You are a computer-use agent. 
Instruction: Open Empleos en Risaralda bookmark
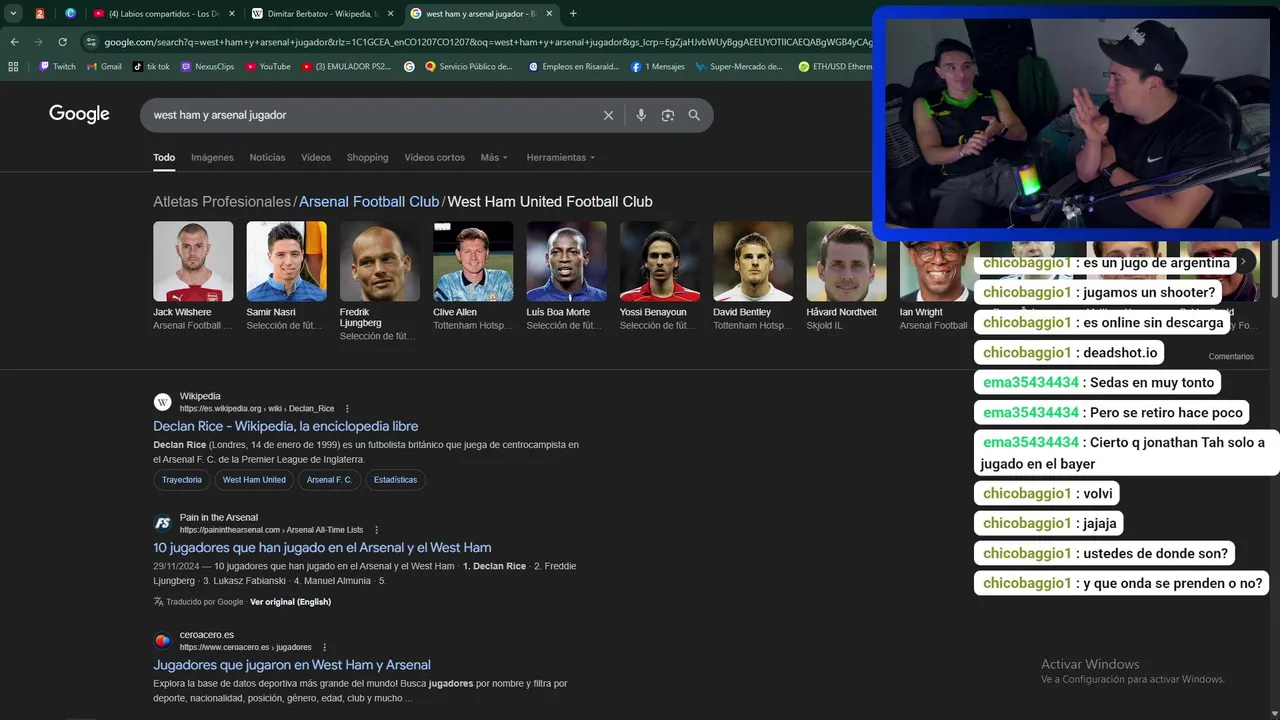pyautogui.click(x=574, y=67)
